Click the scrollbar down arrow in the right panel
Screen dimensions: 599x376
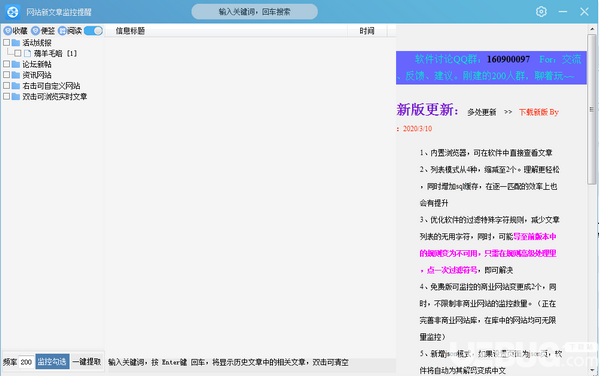pos(592,370)
